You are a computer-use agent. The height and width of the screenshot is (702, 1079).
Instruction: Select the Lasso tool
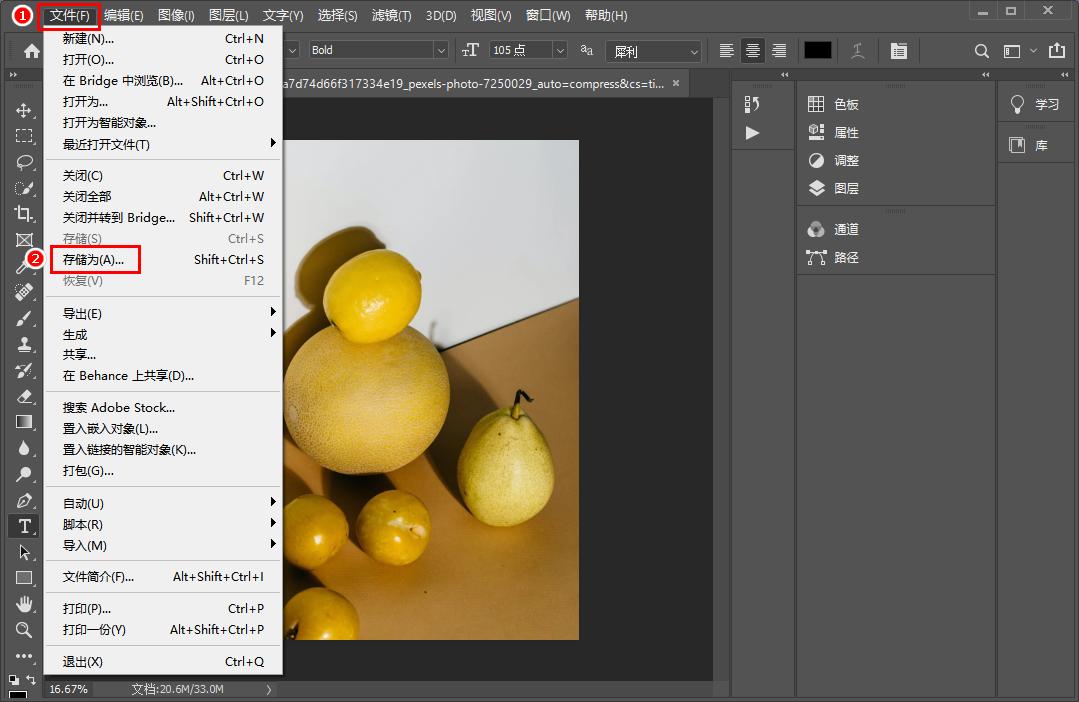coord(24,162)
